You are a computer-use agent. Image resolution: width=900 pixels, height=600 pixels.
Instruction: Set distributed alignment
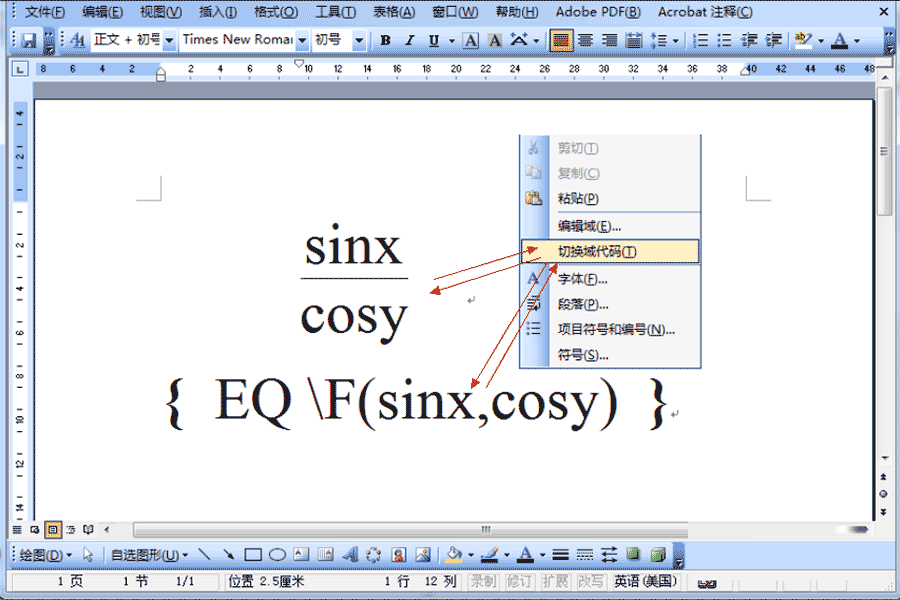pyautogui.click(x=634, y=40)
